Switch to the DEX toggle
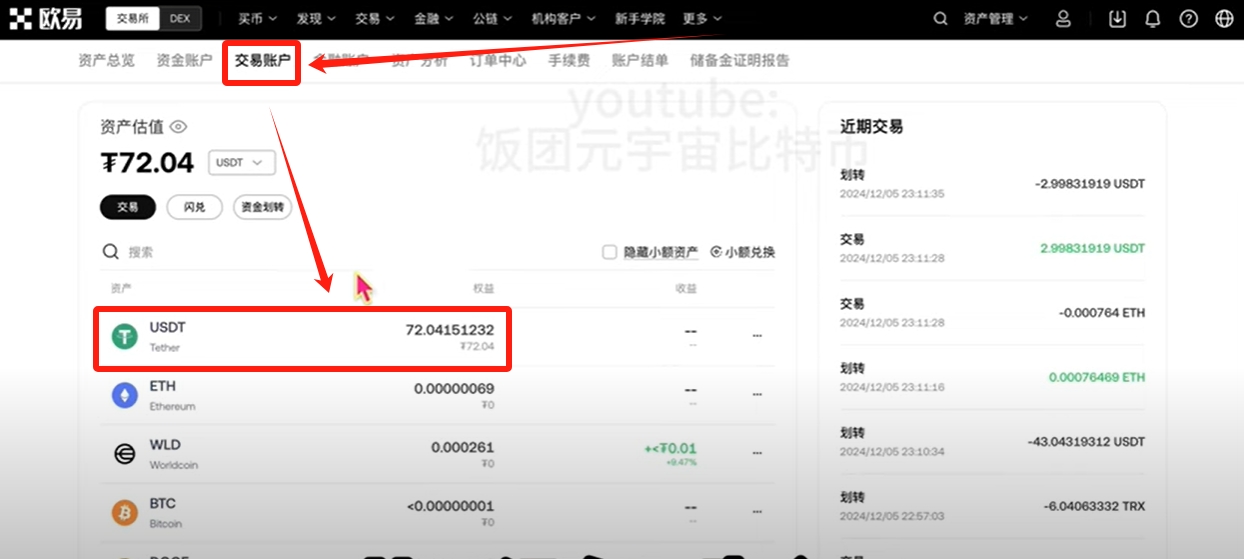 click(179, 18)
